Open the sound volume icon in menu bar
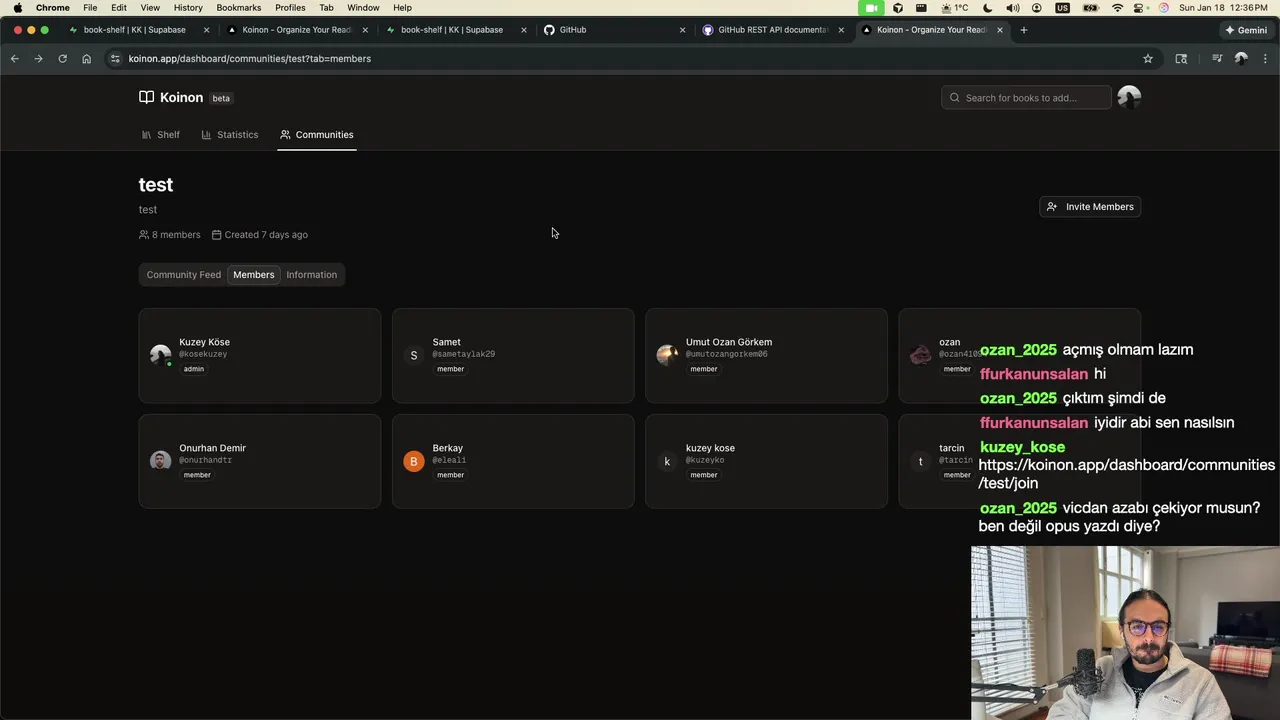 [1012, 7]
